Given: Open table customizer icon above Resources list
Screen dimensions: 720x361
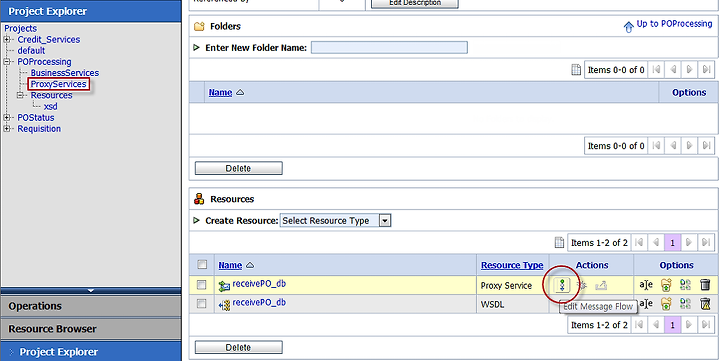Looking at the screenshot, I should [x=559, y=242].
